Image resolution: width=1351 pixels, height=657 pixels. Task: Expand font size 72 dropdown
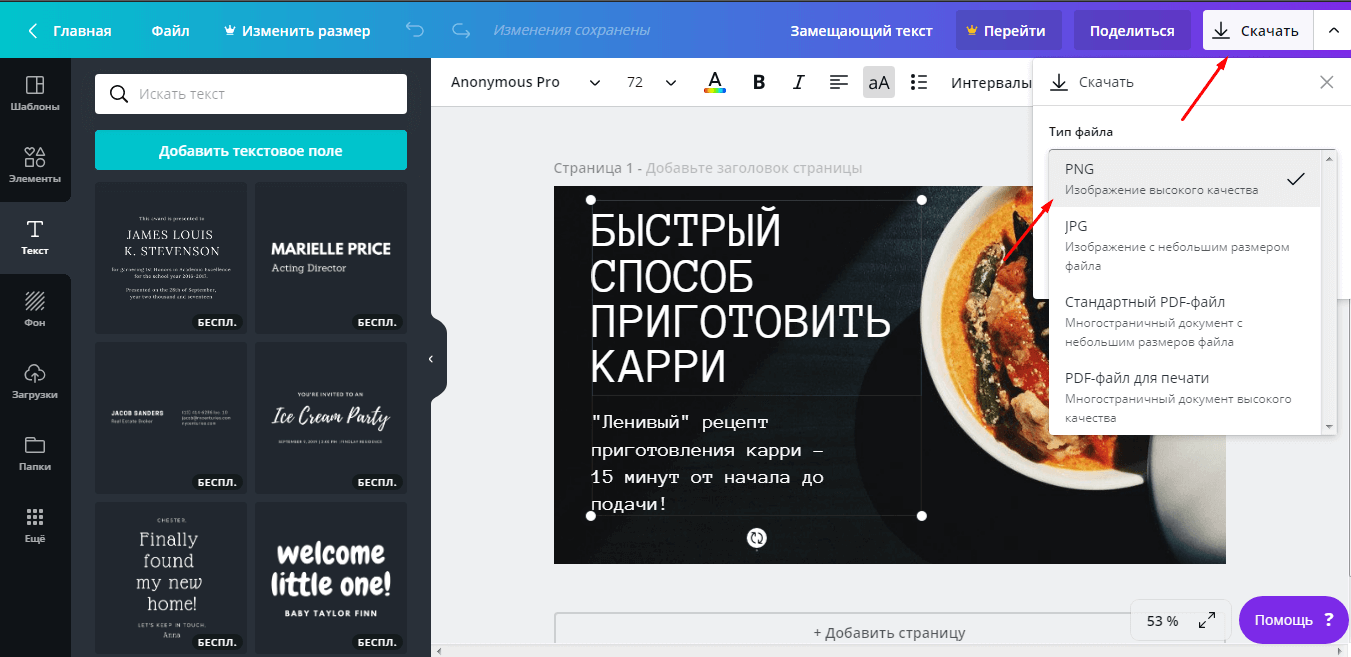[x=651, y=82]
